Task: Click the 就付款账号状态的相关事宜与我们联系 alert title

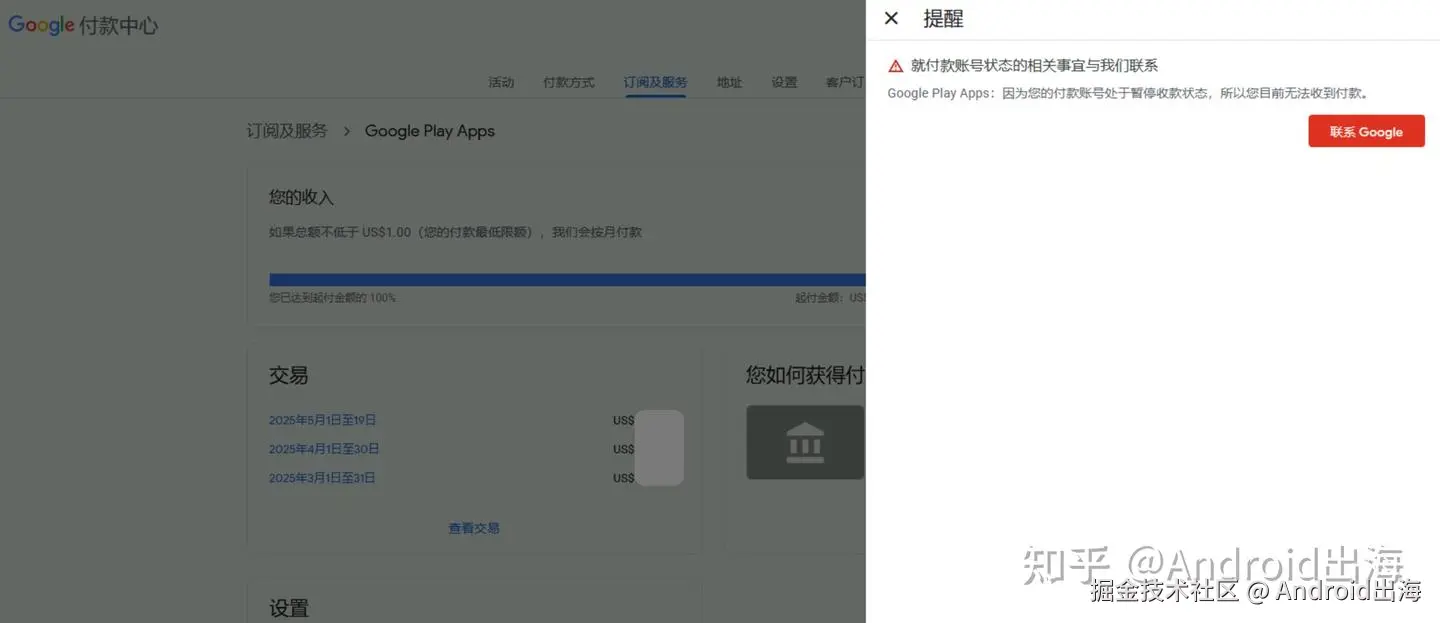Action: (x=1034, y=66)
